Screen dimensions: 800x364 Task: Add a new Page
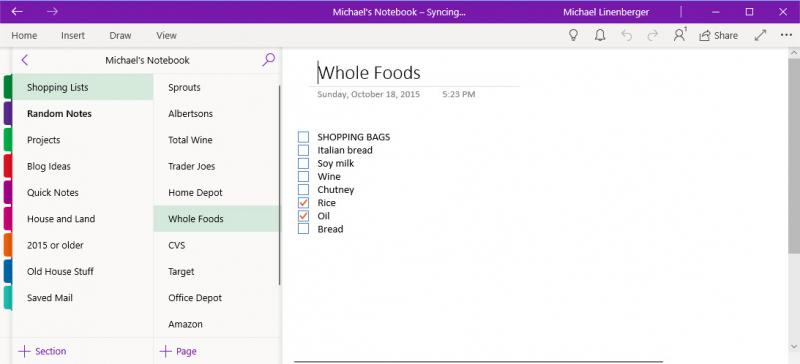pos(178,351)
